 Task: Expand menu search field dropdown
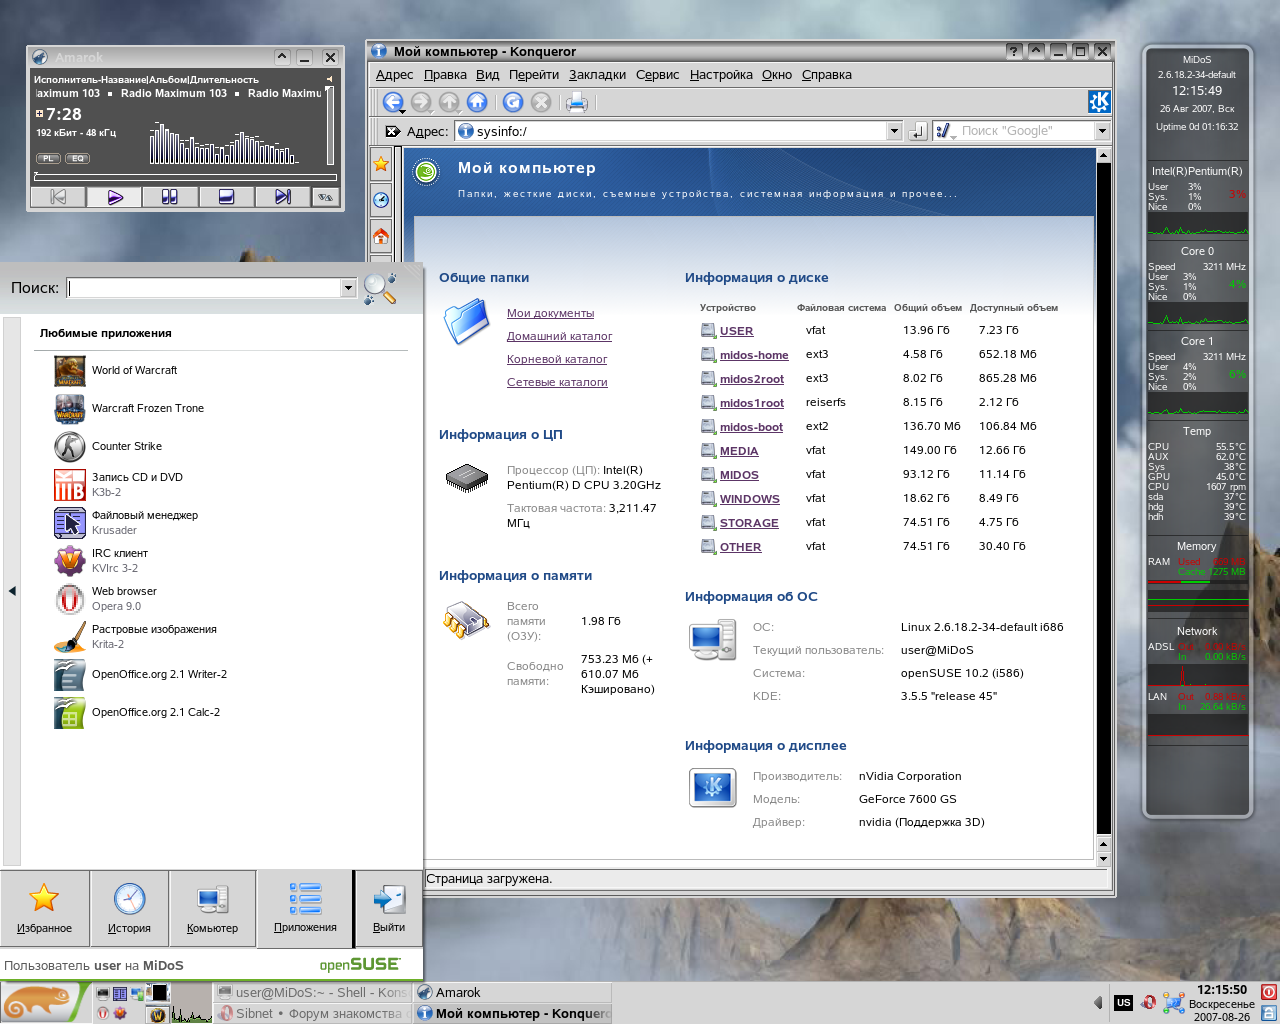tap(348, 288)
